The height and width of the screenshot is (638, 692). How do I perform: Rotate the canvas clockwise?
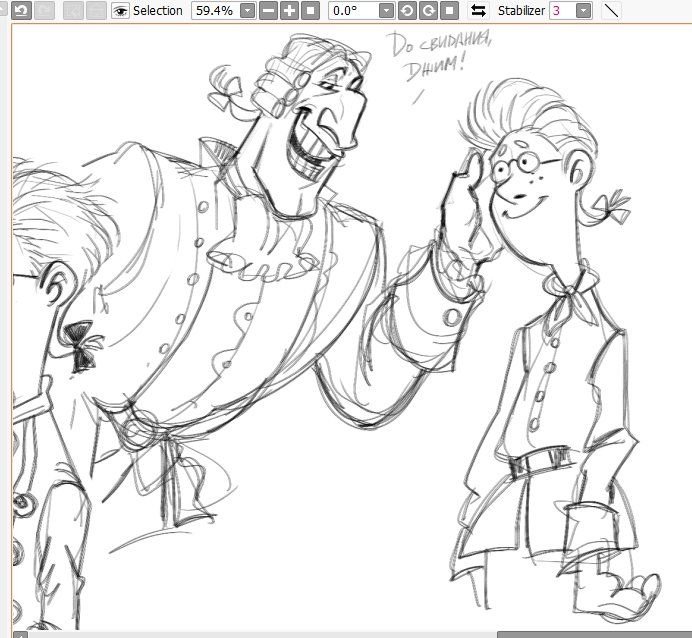click(429, 10)
